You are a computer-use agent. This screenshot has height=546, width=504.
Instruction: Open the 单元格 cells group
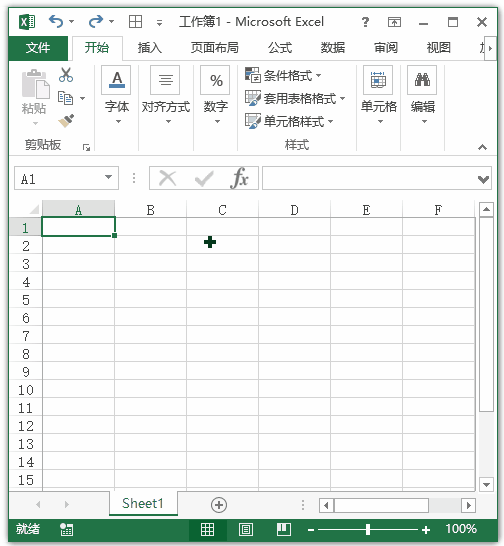click(x=379, y=95)
